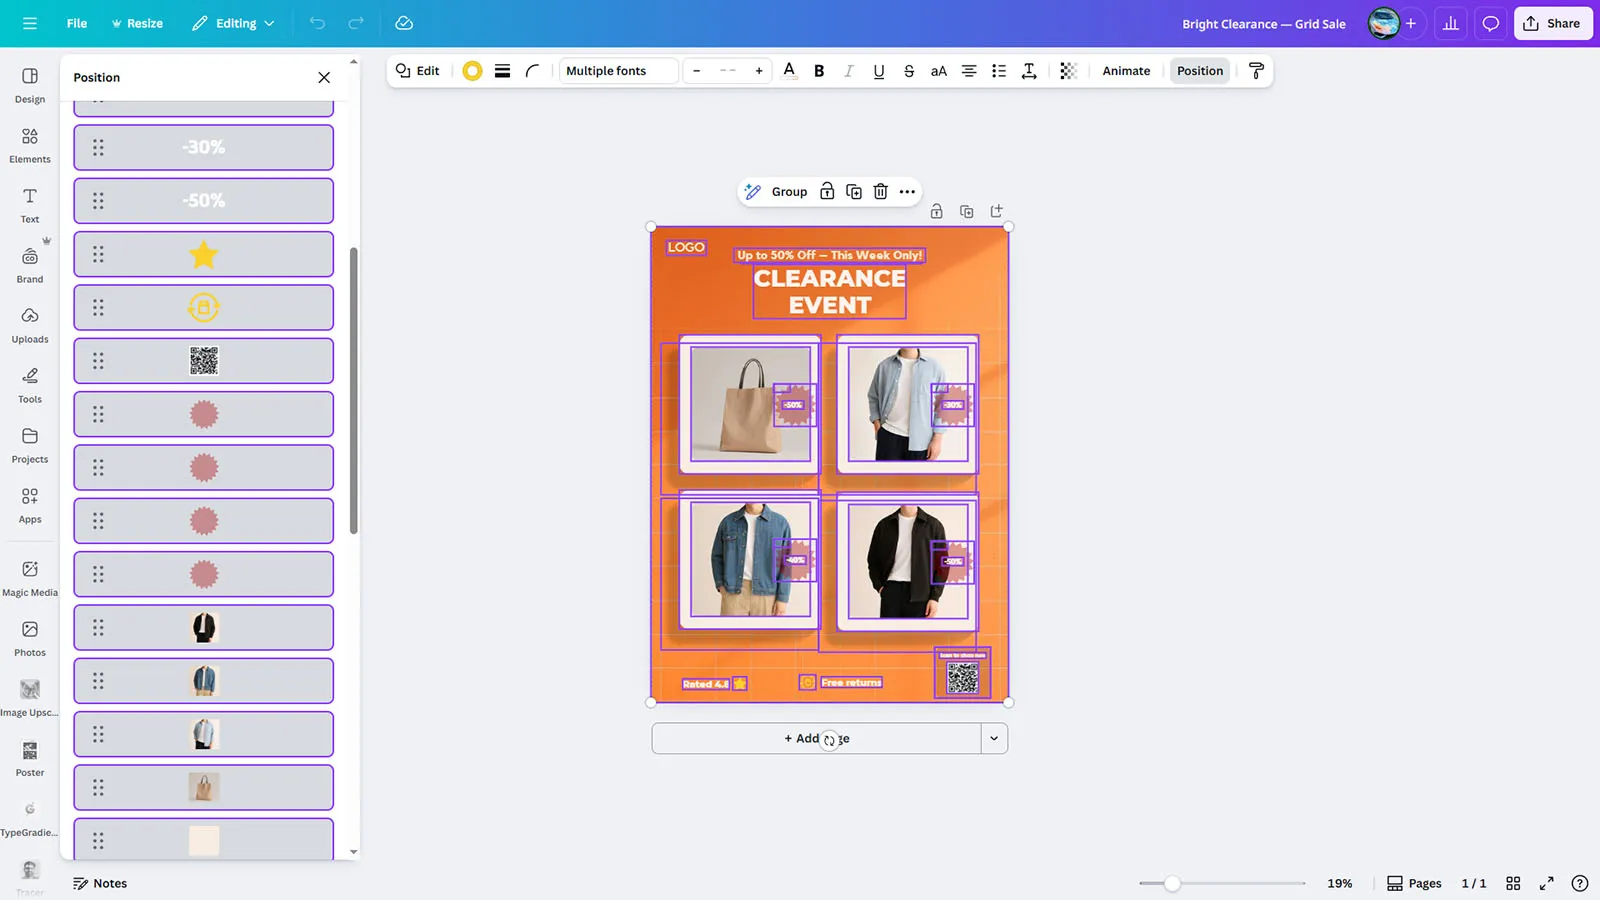Expand the Add page options arrow
Image resolution: width=1600 pixels, height=900 pixels.
click(x=994, y=739)
